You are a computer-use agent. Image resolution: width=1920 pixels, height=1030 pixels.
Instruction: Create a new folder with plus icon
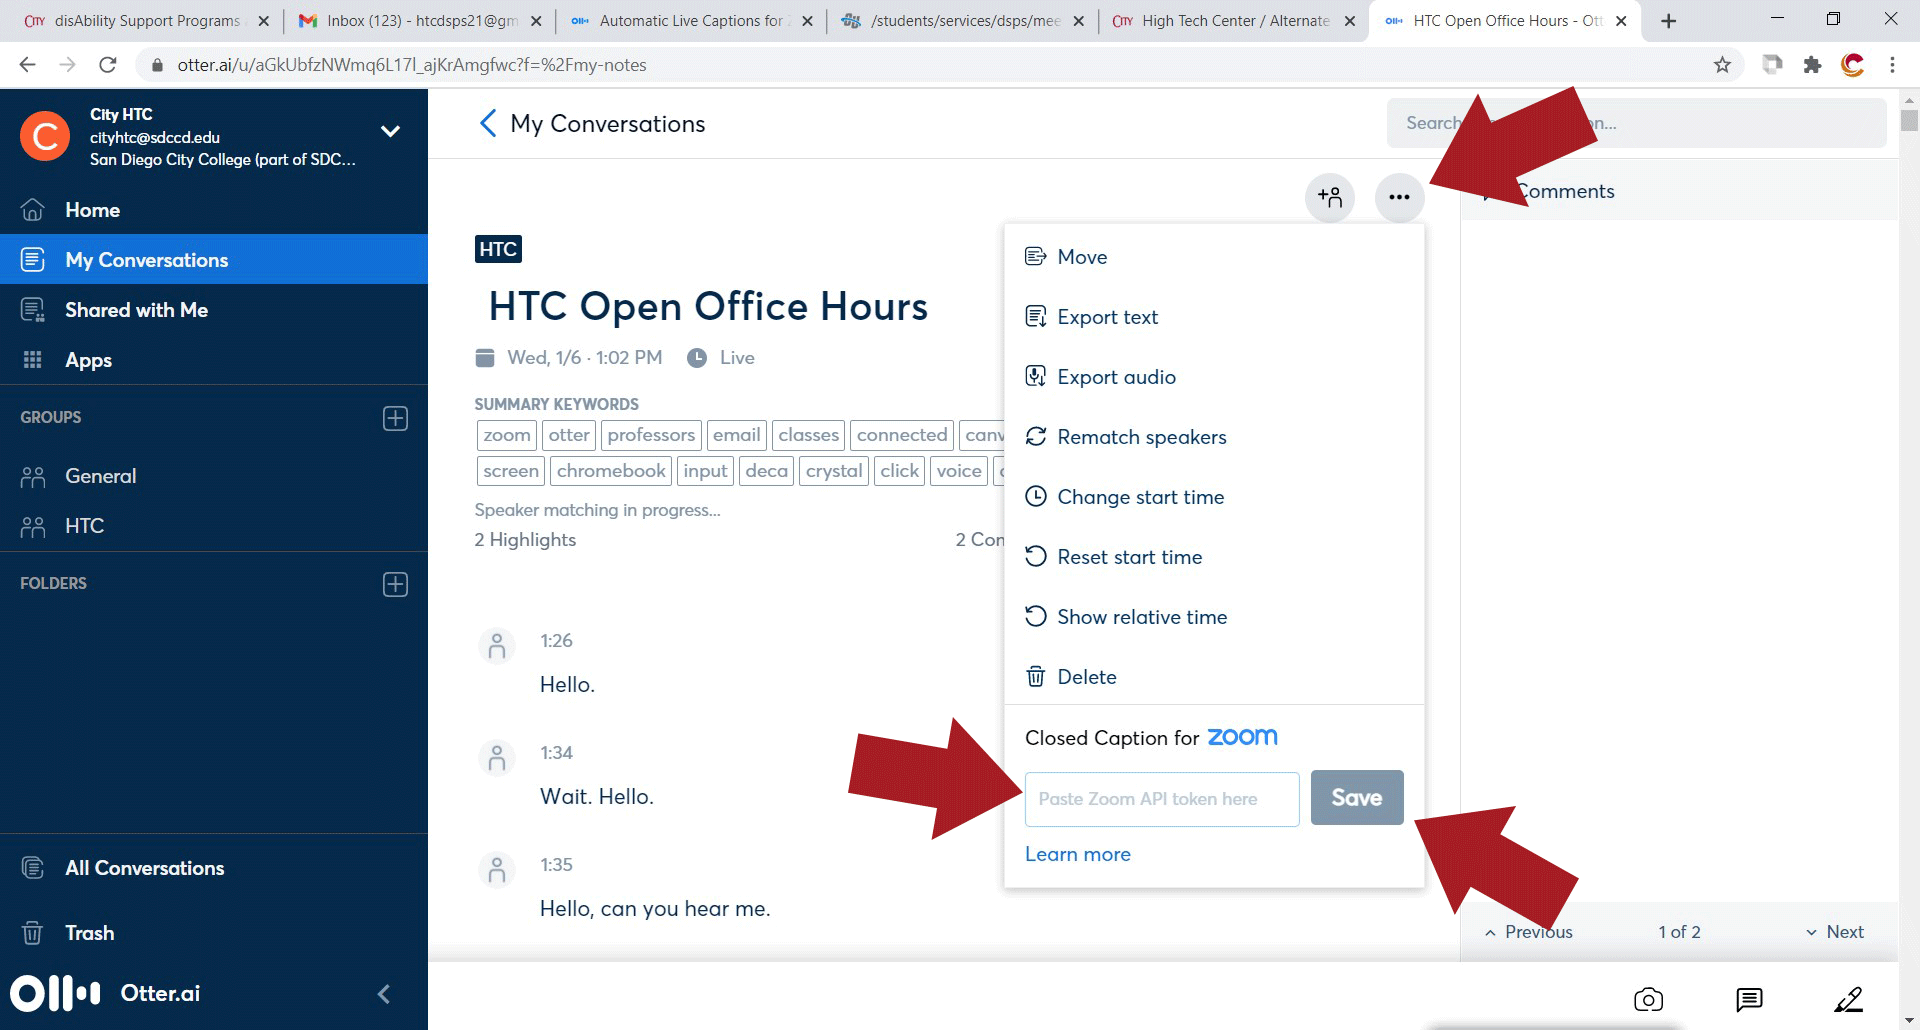(395, 584)
